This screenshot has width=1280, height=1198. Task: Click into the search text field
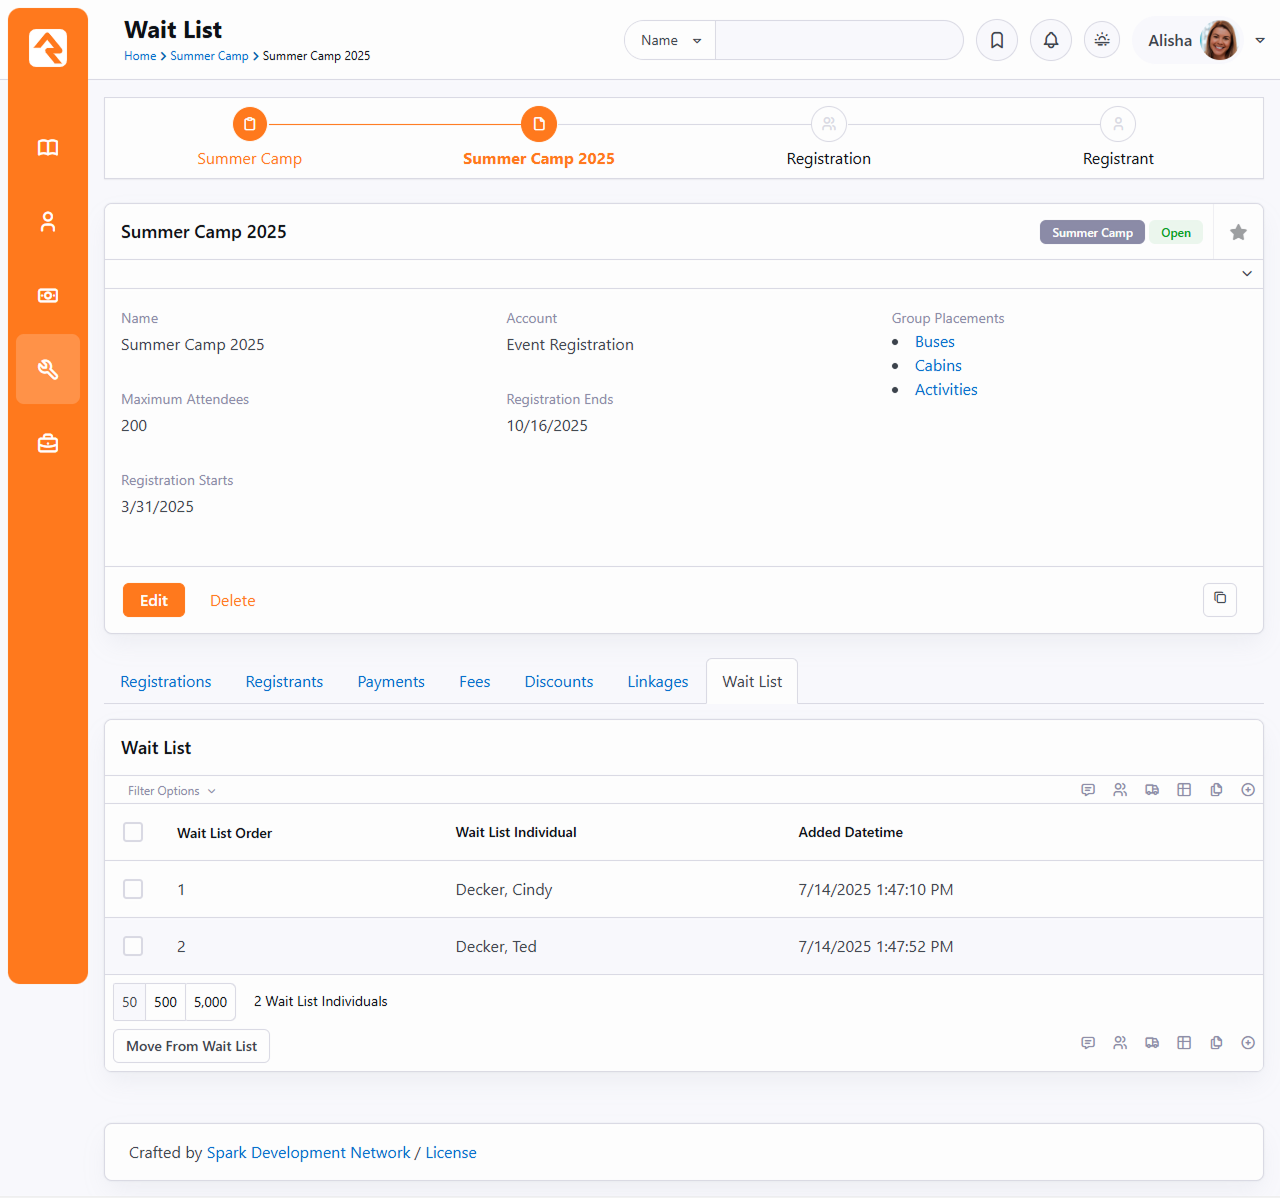(x=838, y=40)
